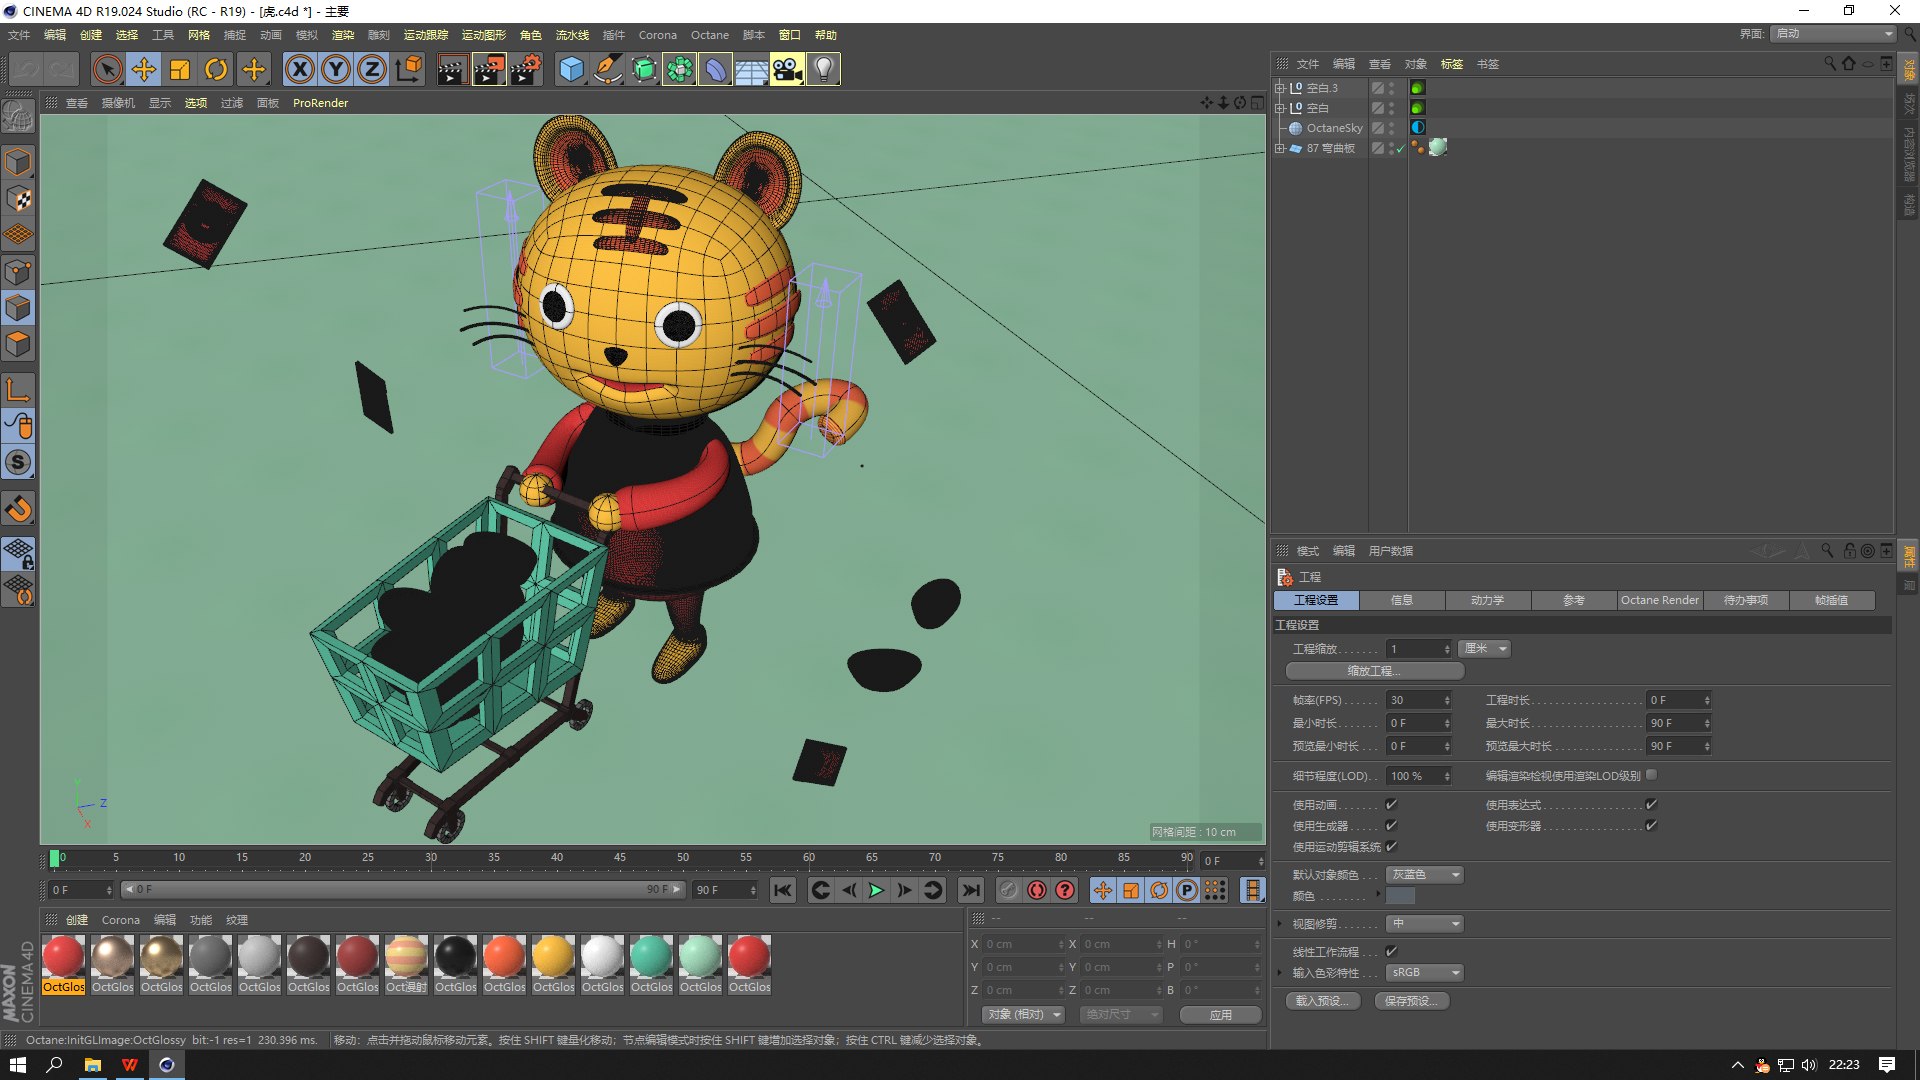Open the floor environment icon

[751, 69]
